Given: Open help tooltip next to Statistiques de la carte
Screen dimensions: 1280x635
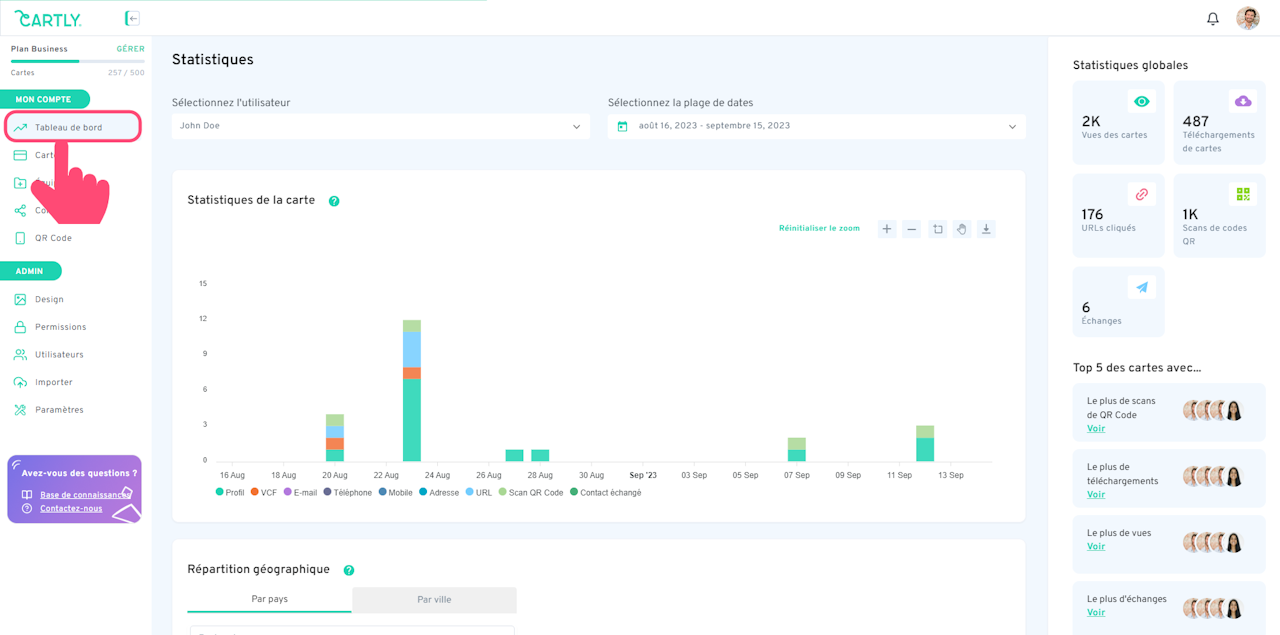Looking at the screenshot, I should (x=334, y=201).
